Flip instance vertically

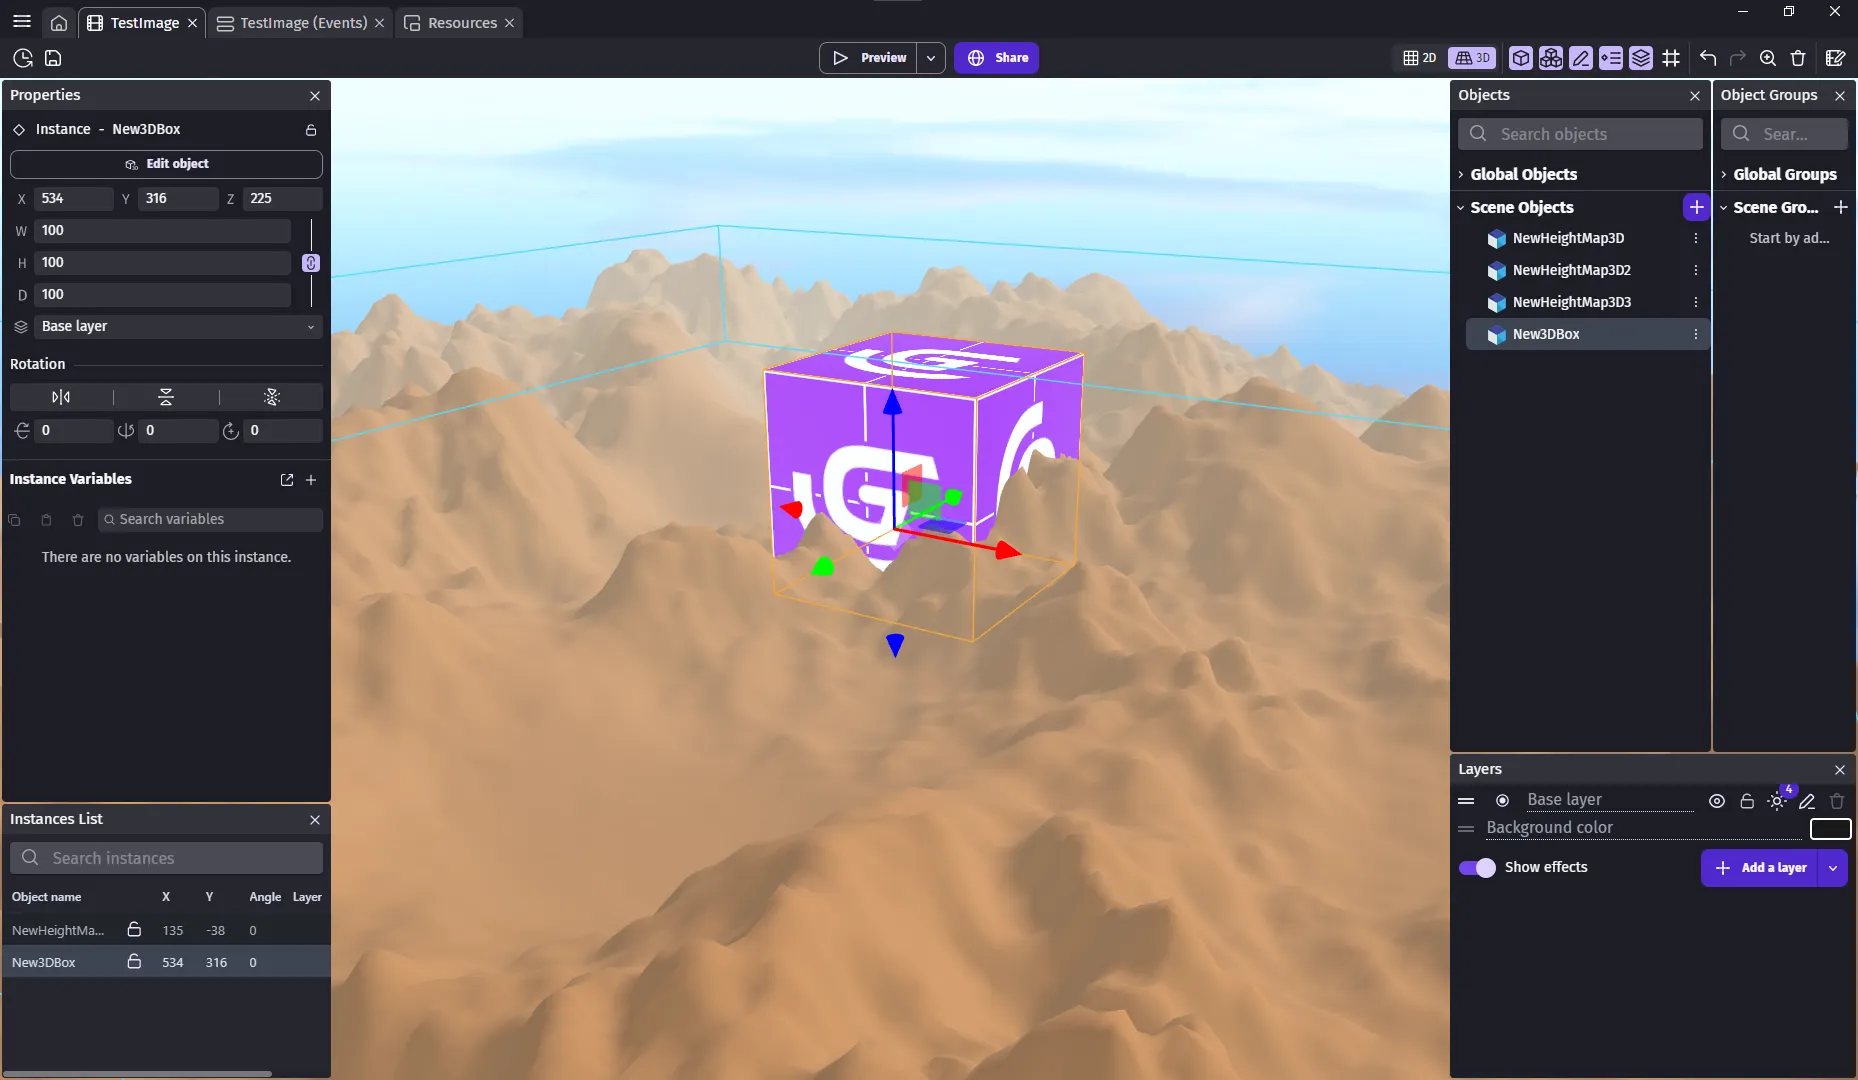tap(166, 397)
